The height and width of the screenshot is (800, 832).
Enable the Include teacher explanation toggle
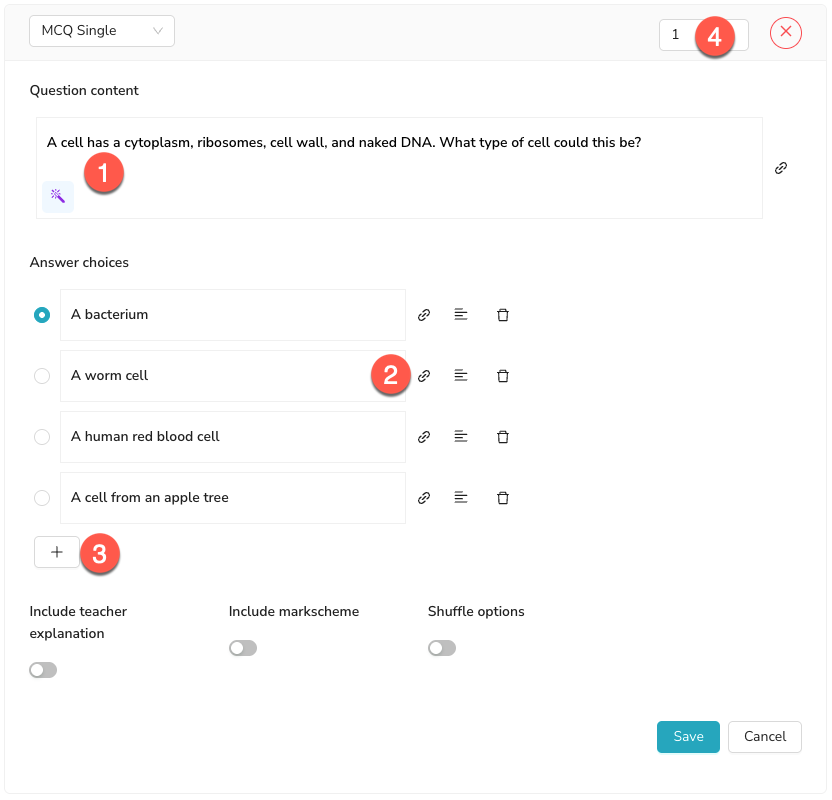(43, 670)
